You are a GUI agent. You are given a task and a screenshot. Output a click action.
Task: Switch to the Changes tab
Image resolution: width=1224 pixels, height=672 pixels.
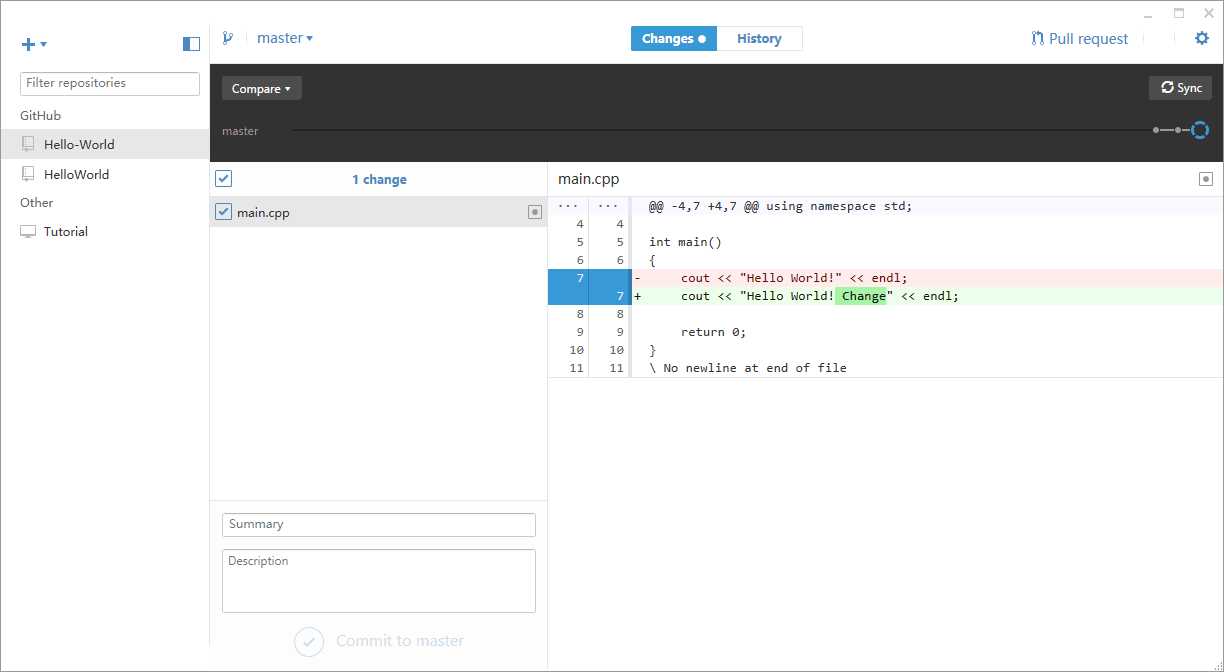[673, 39]
